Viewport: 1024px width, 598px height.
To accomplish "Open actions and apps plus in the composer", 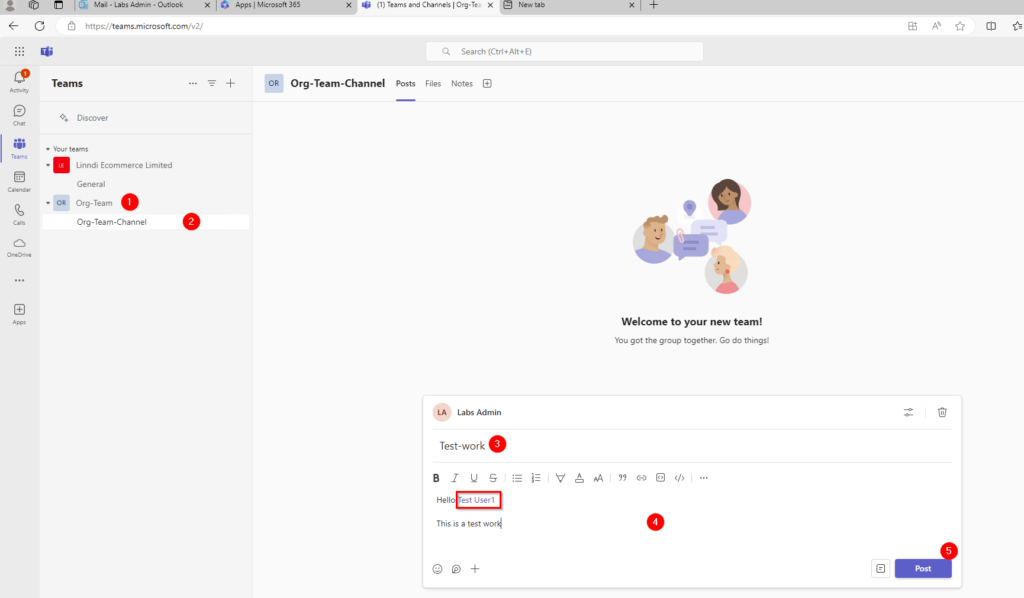I will (475, 569).
